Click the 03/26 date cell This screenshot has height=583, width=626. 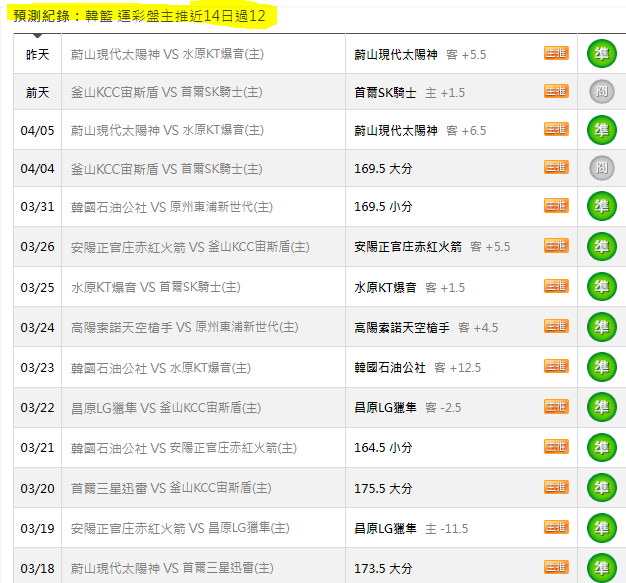point(38,247)
